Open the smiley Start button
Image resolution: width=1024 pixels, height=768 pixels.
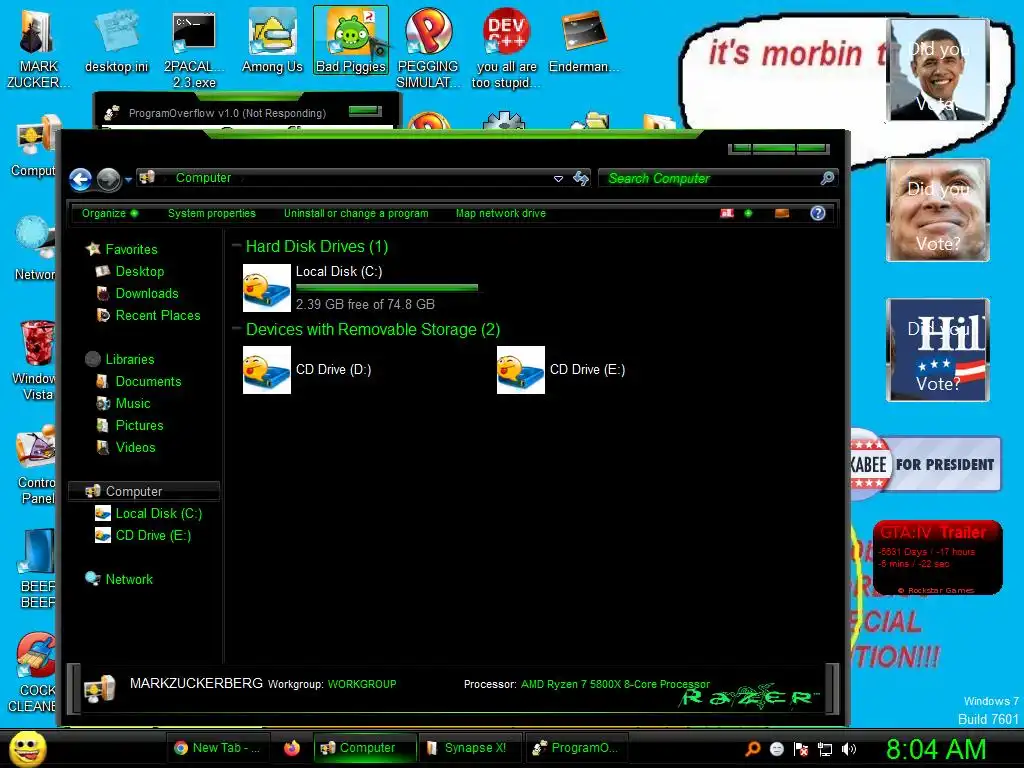tap(27, 748)
